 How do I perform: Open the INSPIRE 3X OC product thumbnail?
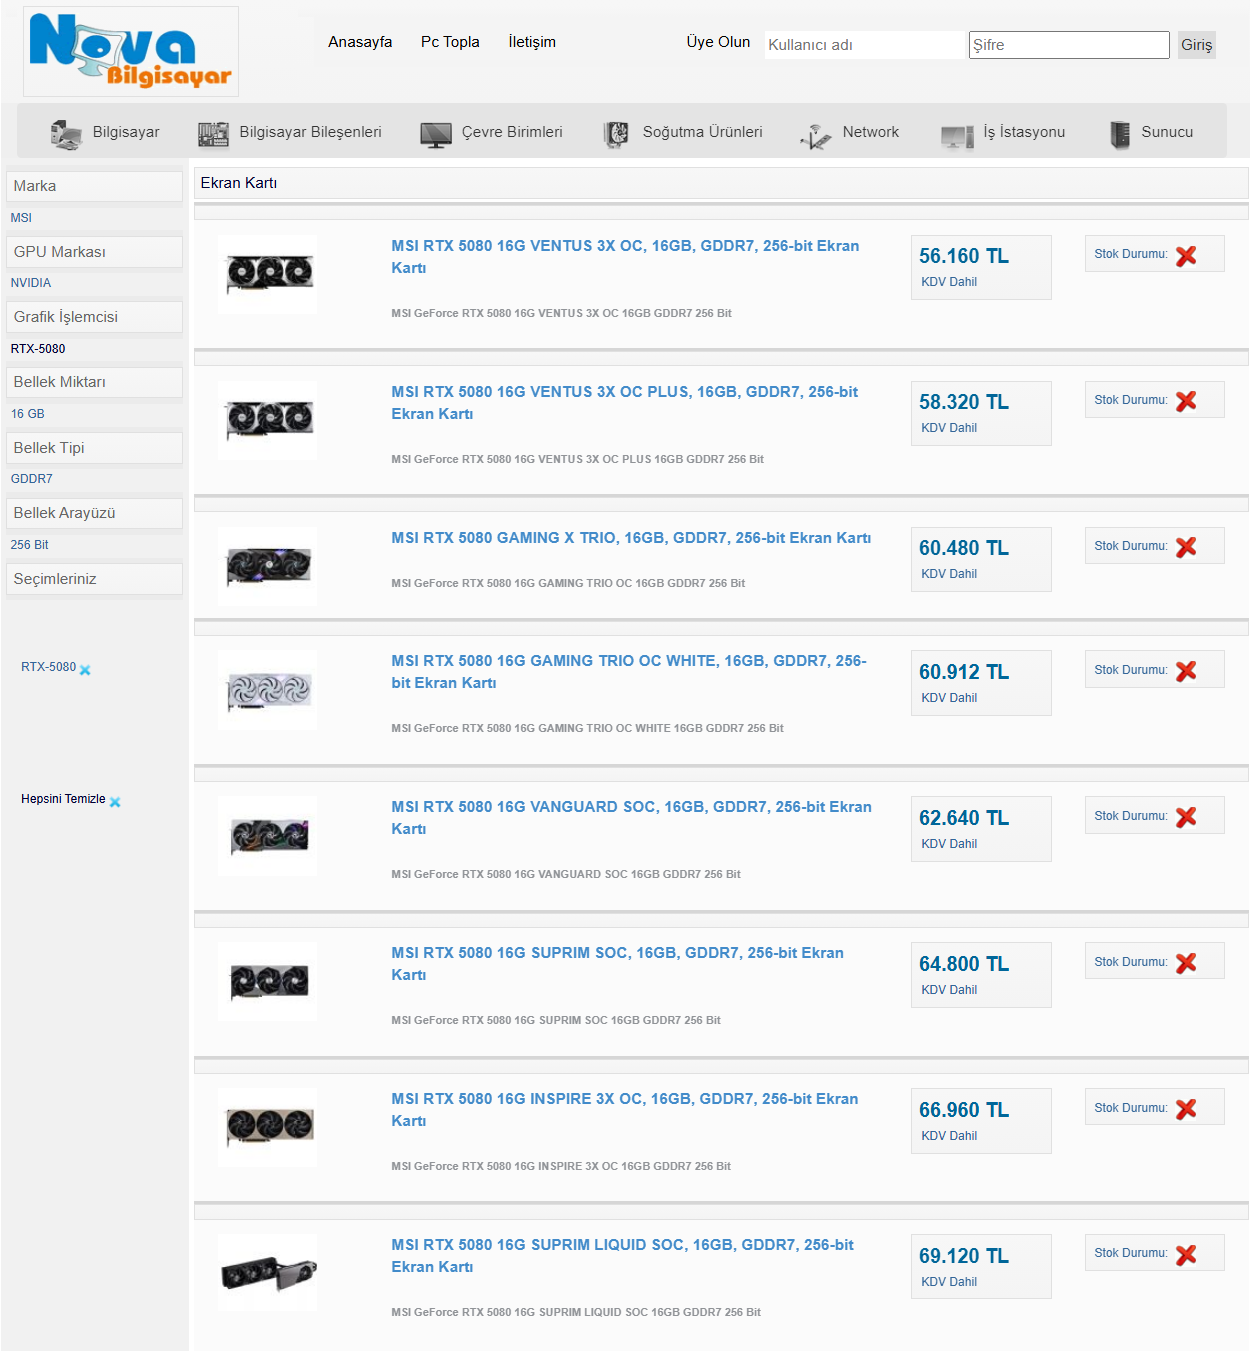pos(268,1128)
